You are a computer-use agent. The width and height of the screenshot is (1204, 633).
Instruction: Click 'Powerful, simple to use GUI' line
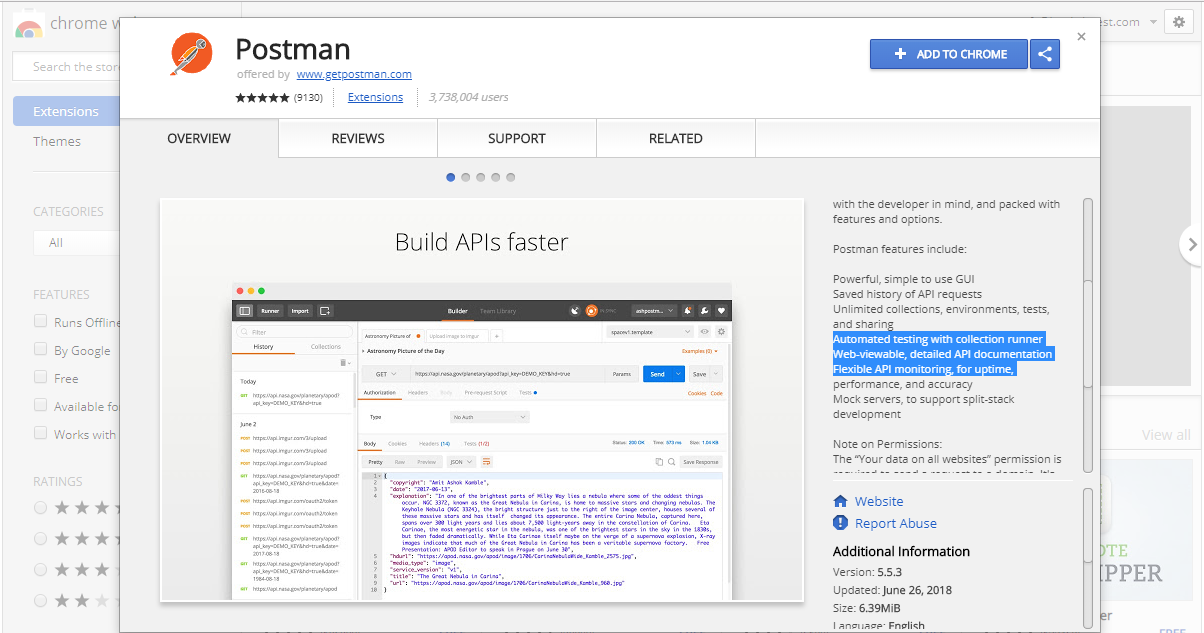coord(903,279)
